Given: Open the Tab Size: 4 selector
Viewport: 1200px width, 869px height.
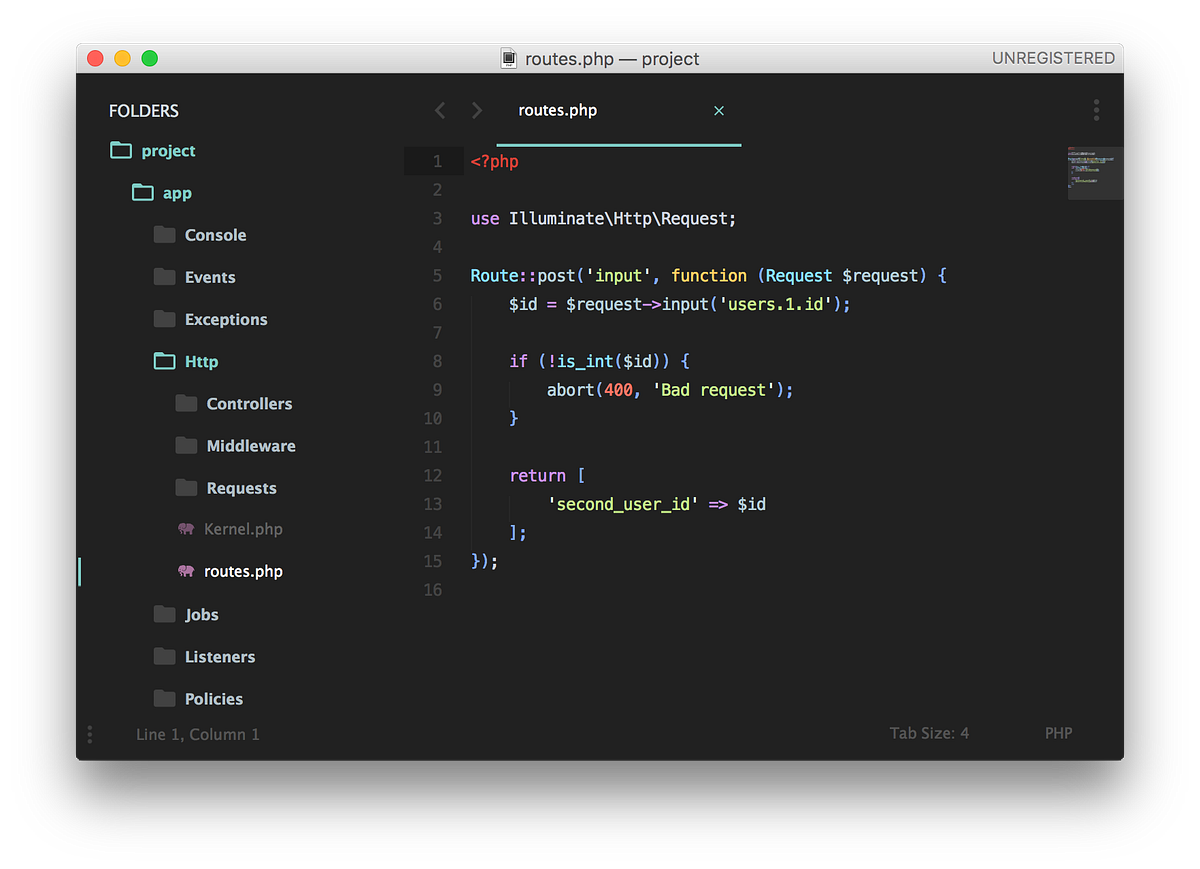Looking at the screenshot, I should click(929, 733).
